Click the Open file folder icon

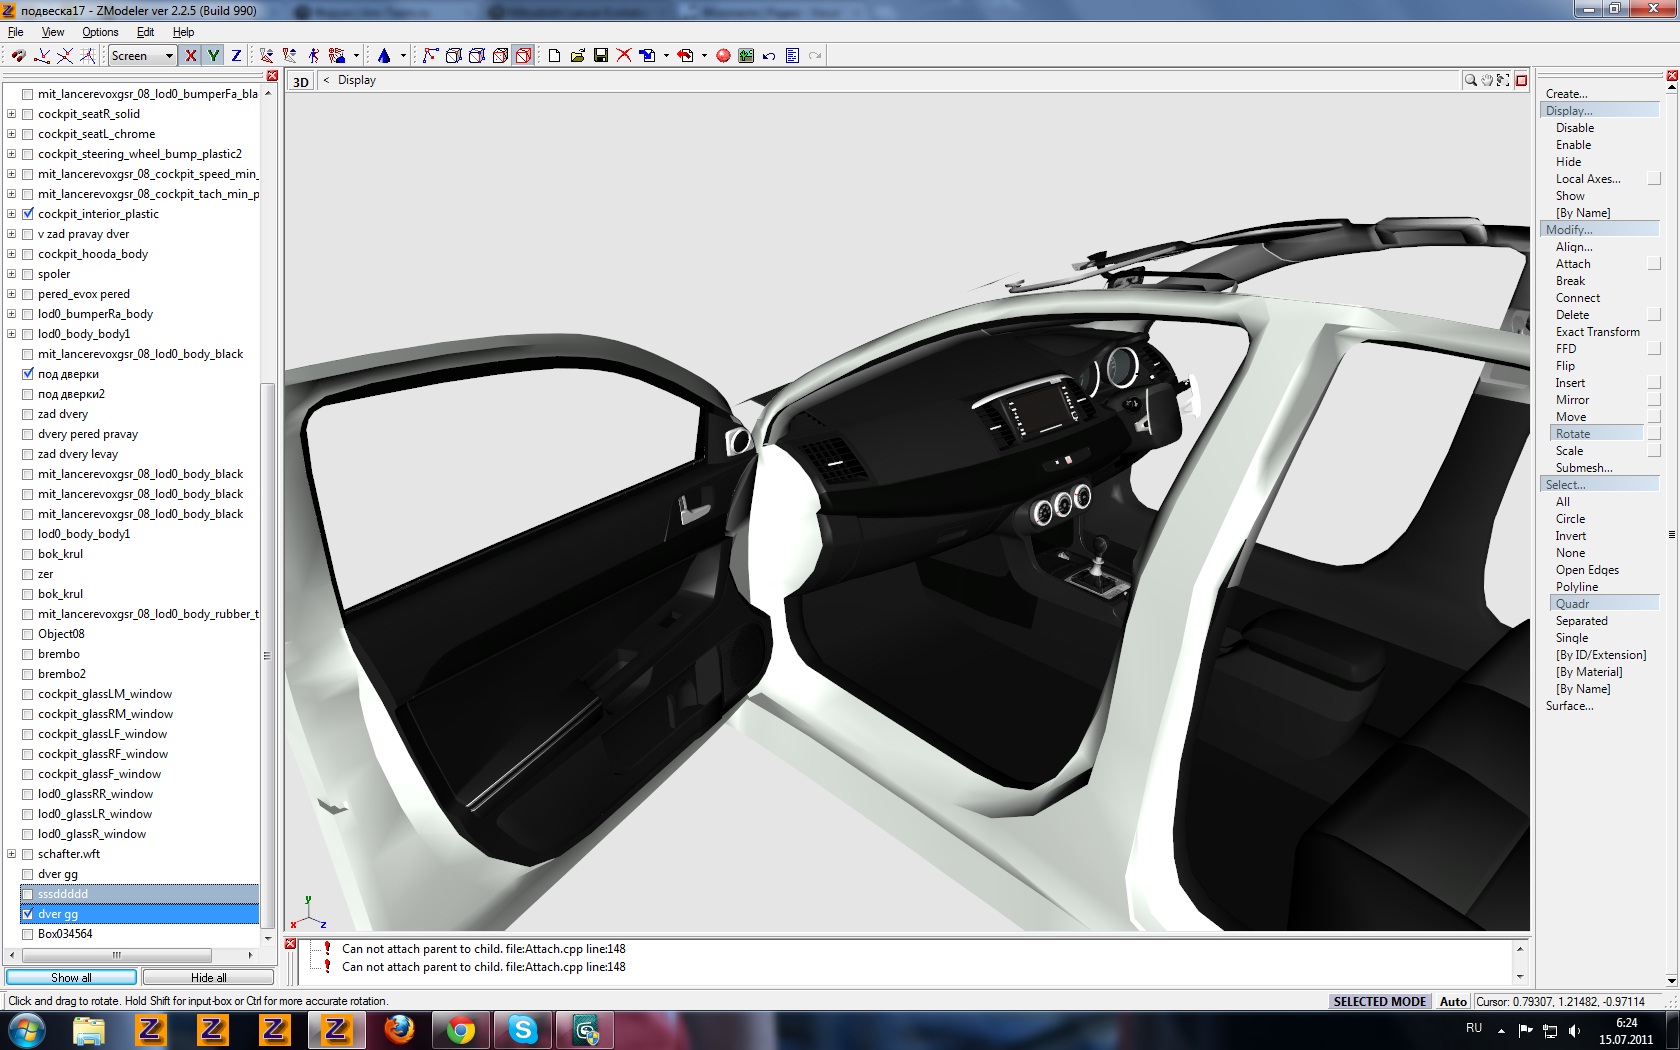pyautogui.click(x=578, y=56)
